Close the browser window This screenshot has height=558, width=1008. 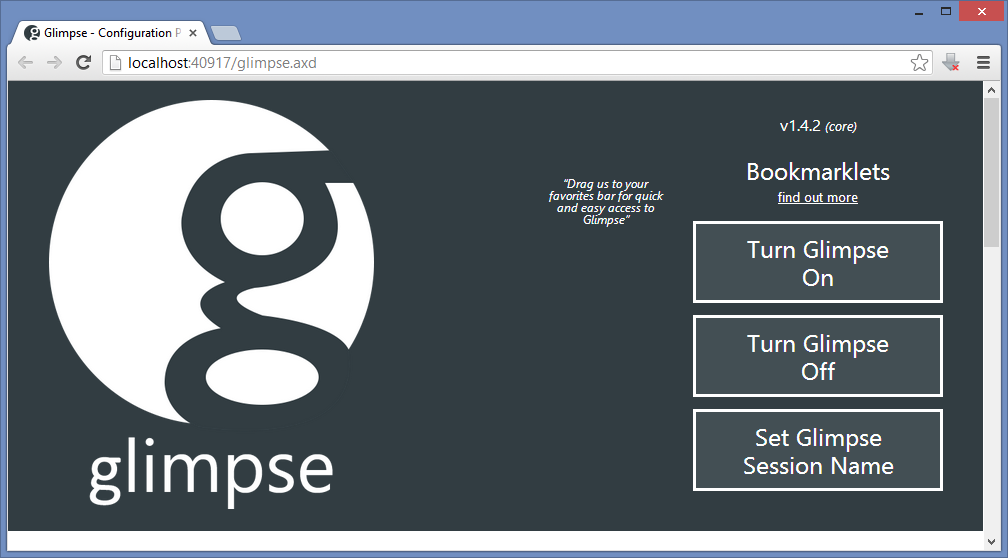click(x=982, y=12)
